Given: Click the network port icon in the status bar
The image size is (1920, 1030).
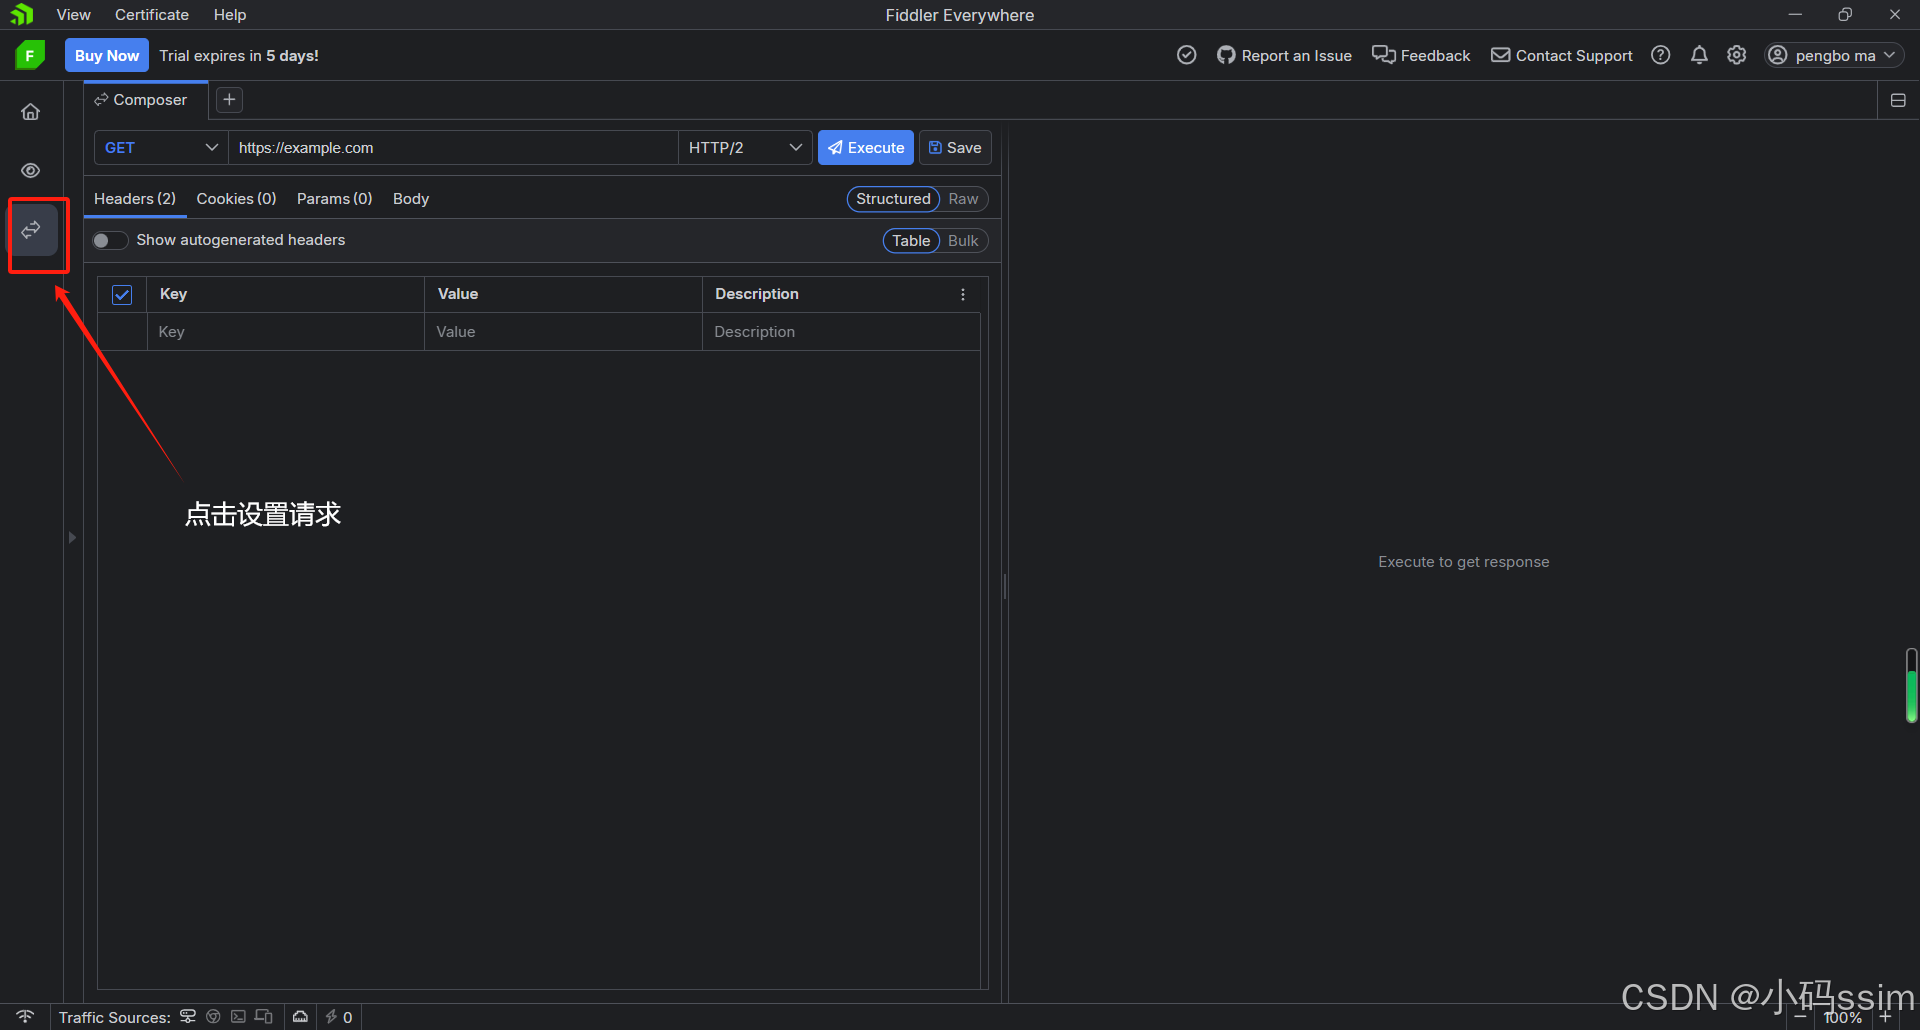Looking at the screenshot, I should [x=300, y=1016].
